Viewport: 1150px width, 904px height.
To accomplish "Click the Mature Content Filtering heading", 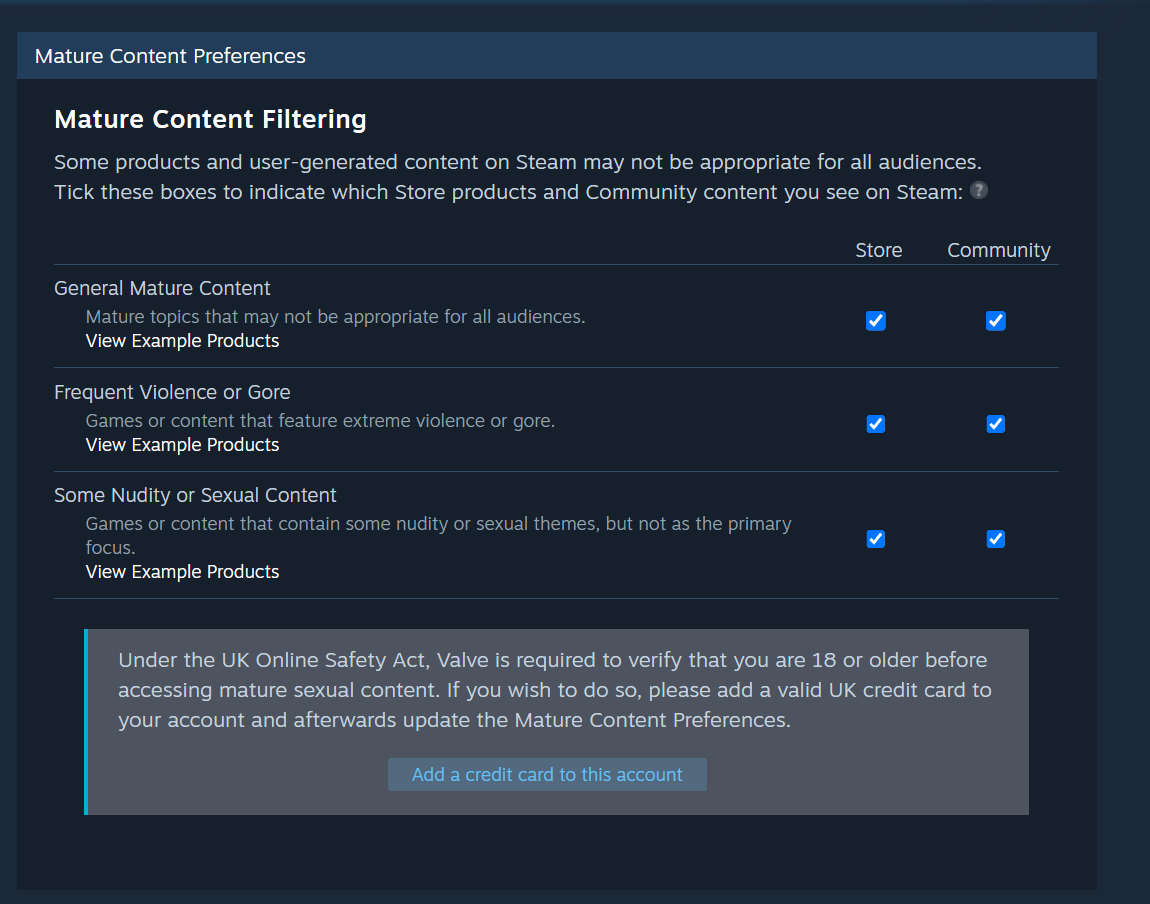I will (x=210, y=119).
